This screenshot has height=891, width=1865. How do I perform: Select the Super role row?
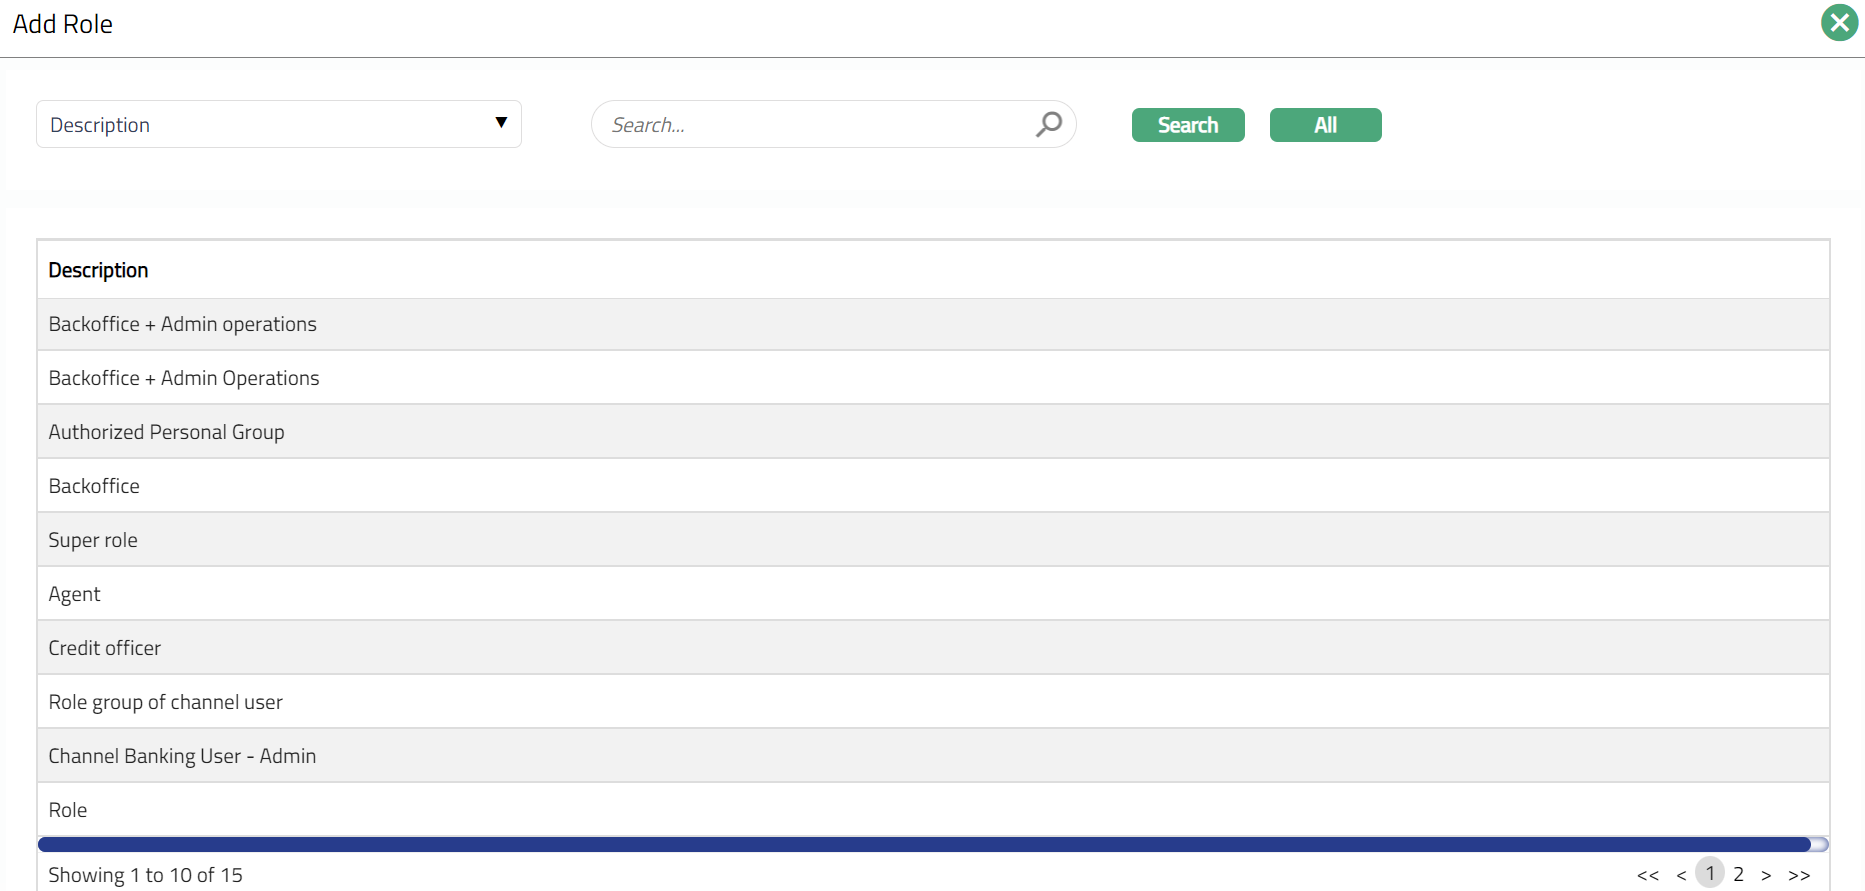click(x=93, y=540)
